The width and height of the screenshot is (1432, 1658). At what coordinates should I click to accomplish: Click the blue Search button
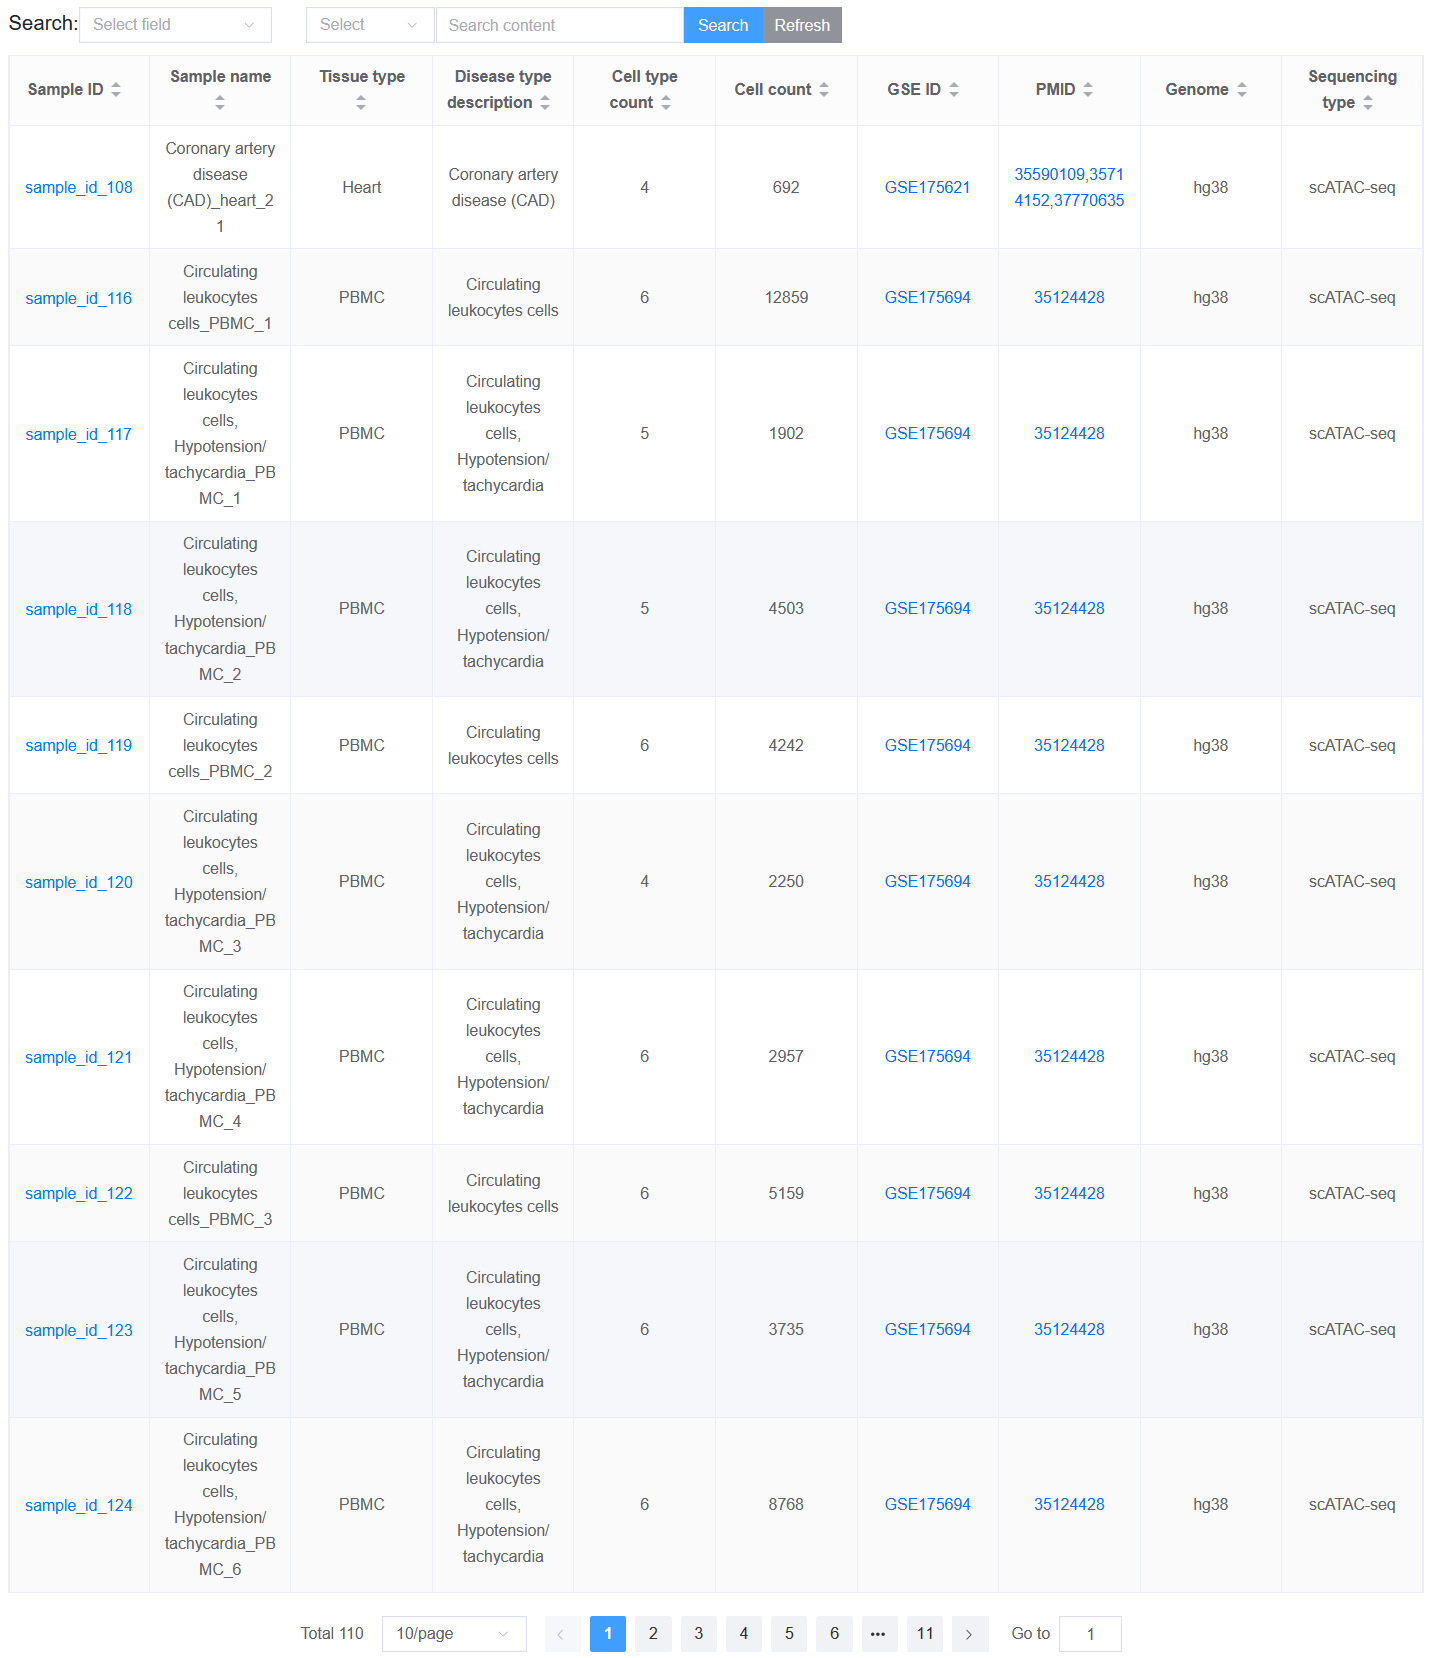tap(723, 25)
